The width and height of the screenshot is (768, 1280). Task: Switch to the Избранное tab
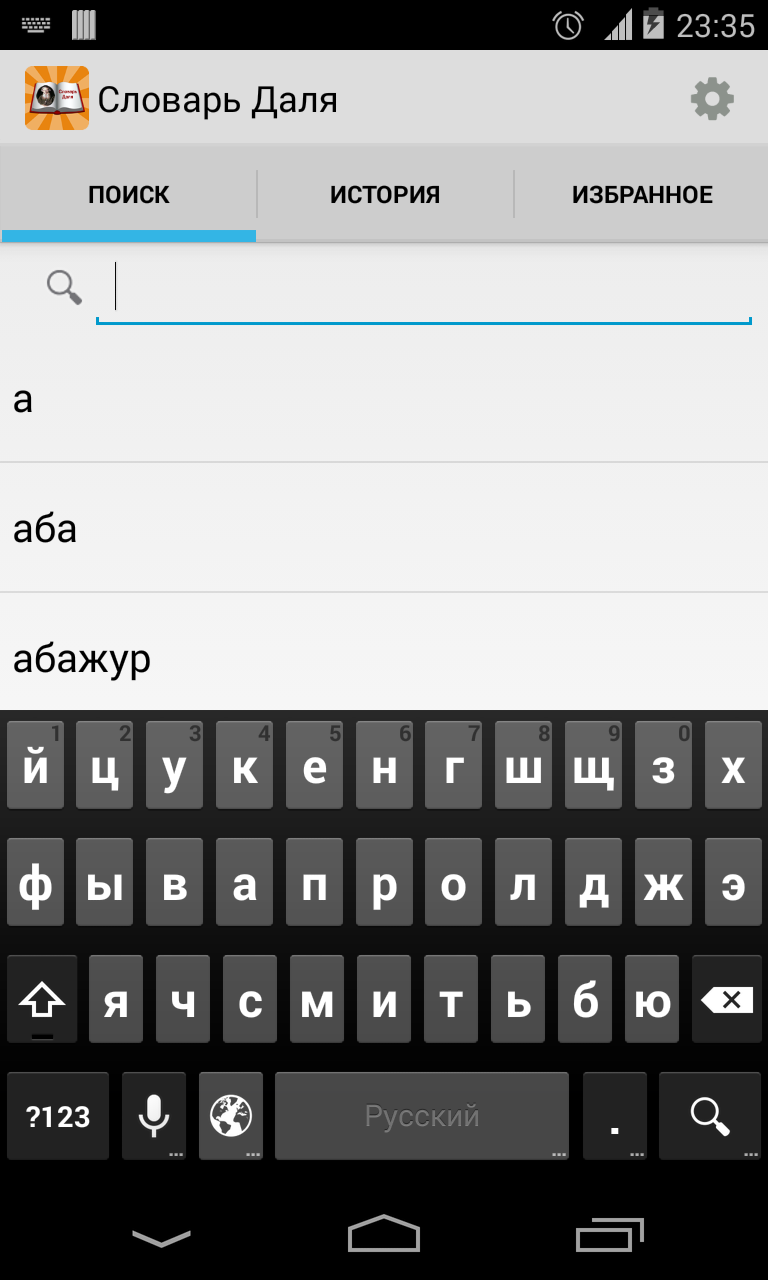coord(642,194)
